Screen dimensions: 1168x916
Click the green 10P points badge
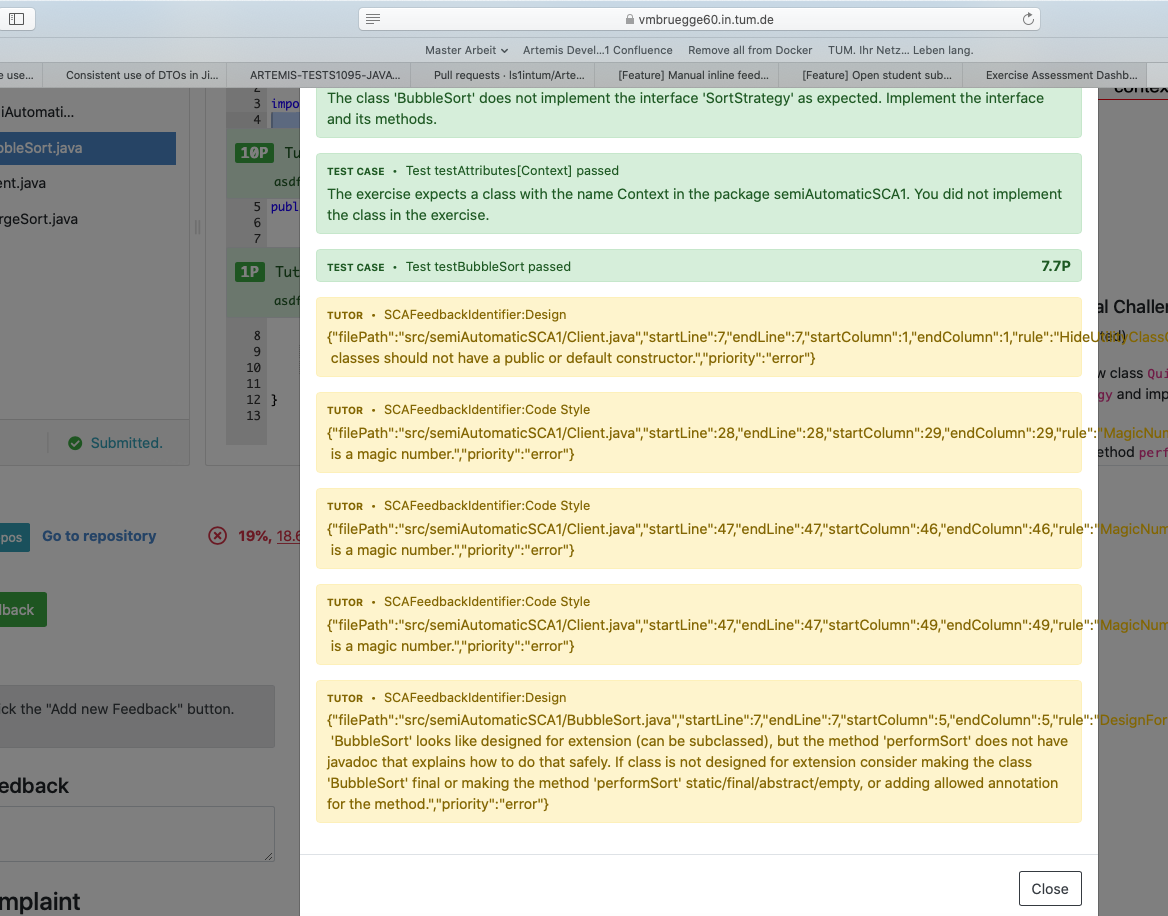click(253, 152)
